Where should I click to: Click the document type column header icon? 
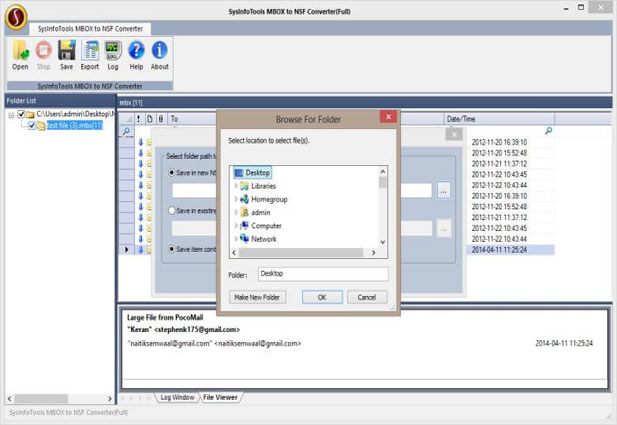point(150,118)
